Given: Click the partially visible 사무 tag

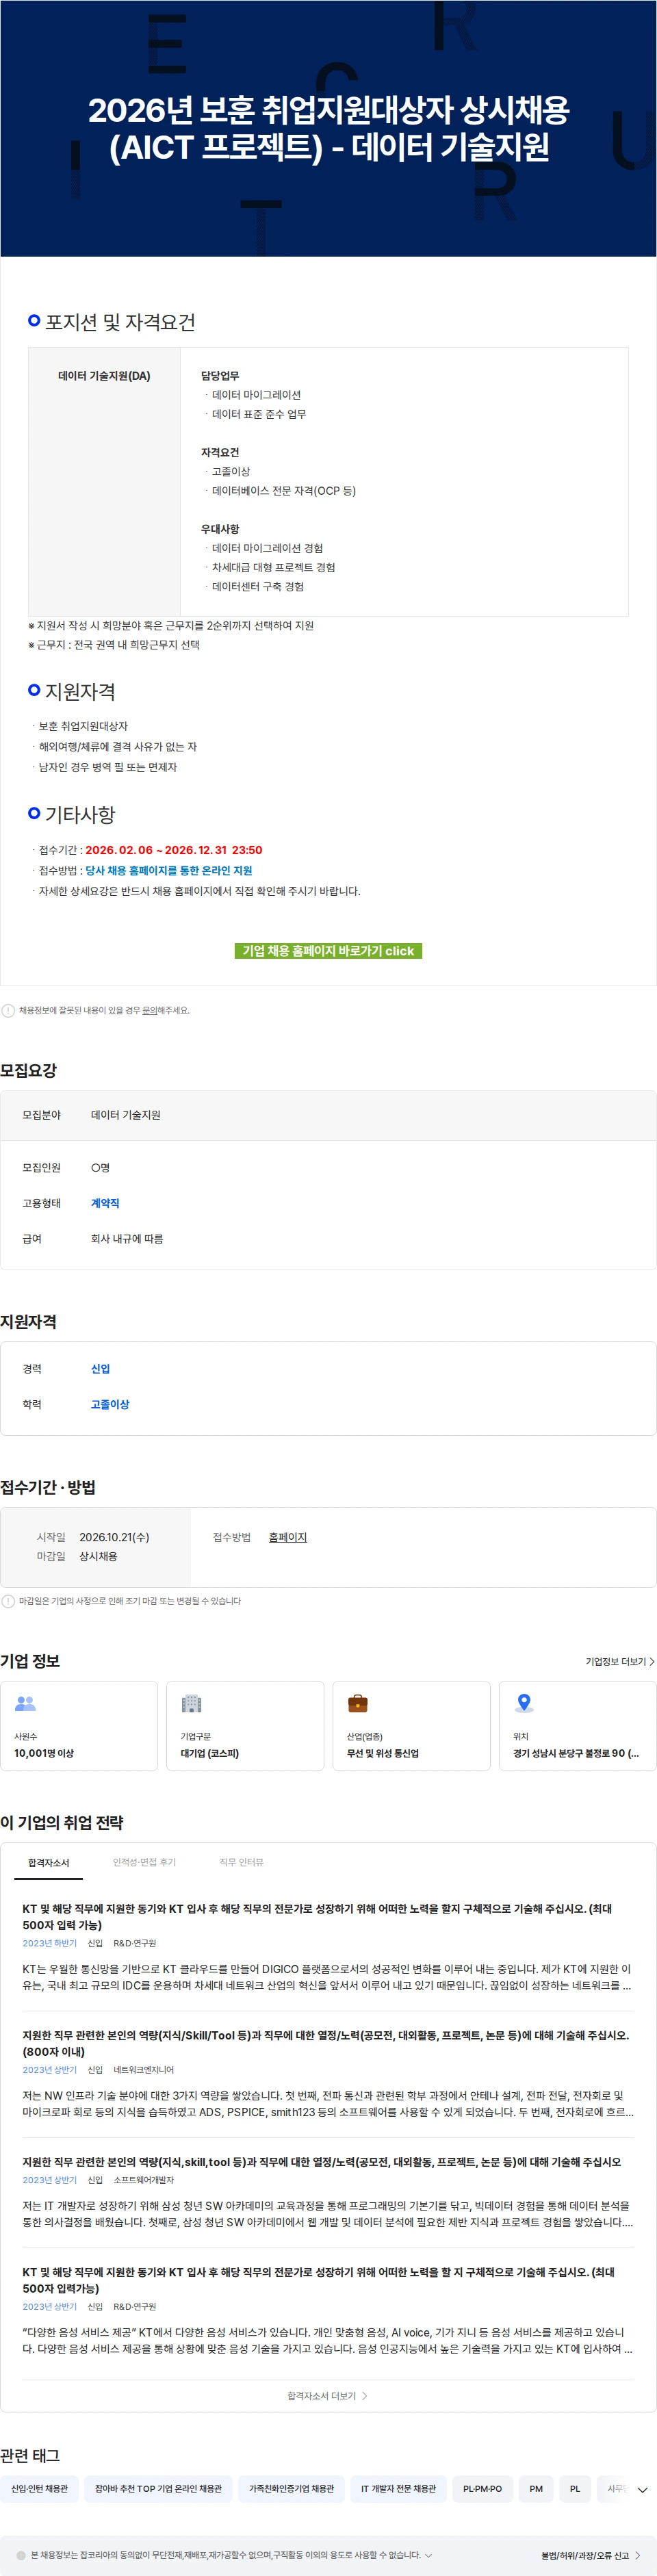Looking at the screenshot, I should 614,2488.
